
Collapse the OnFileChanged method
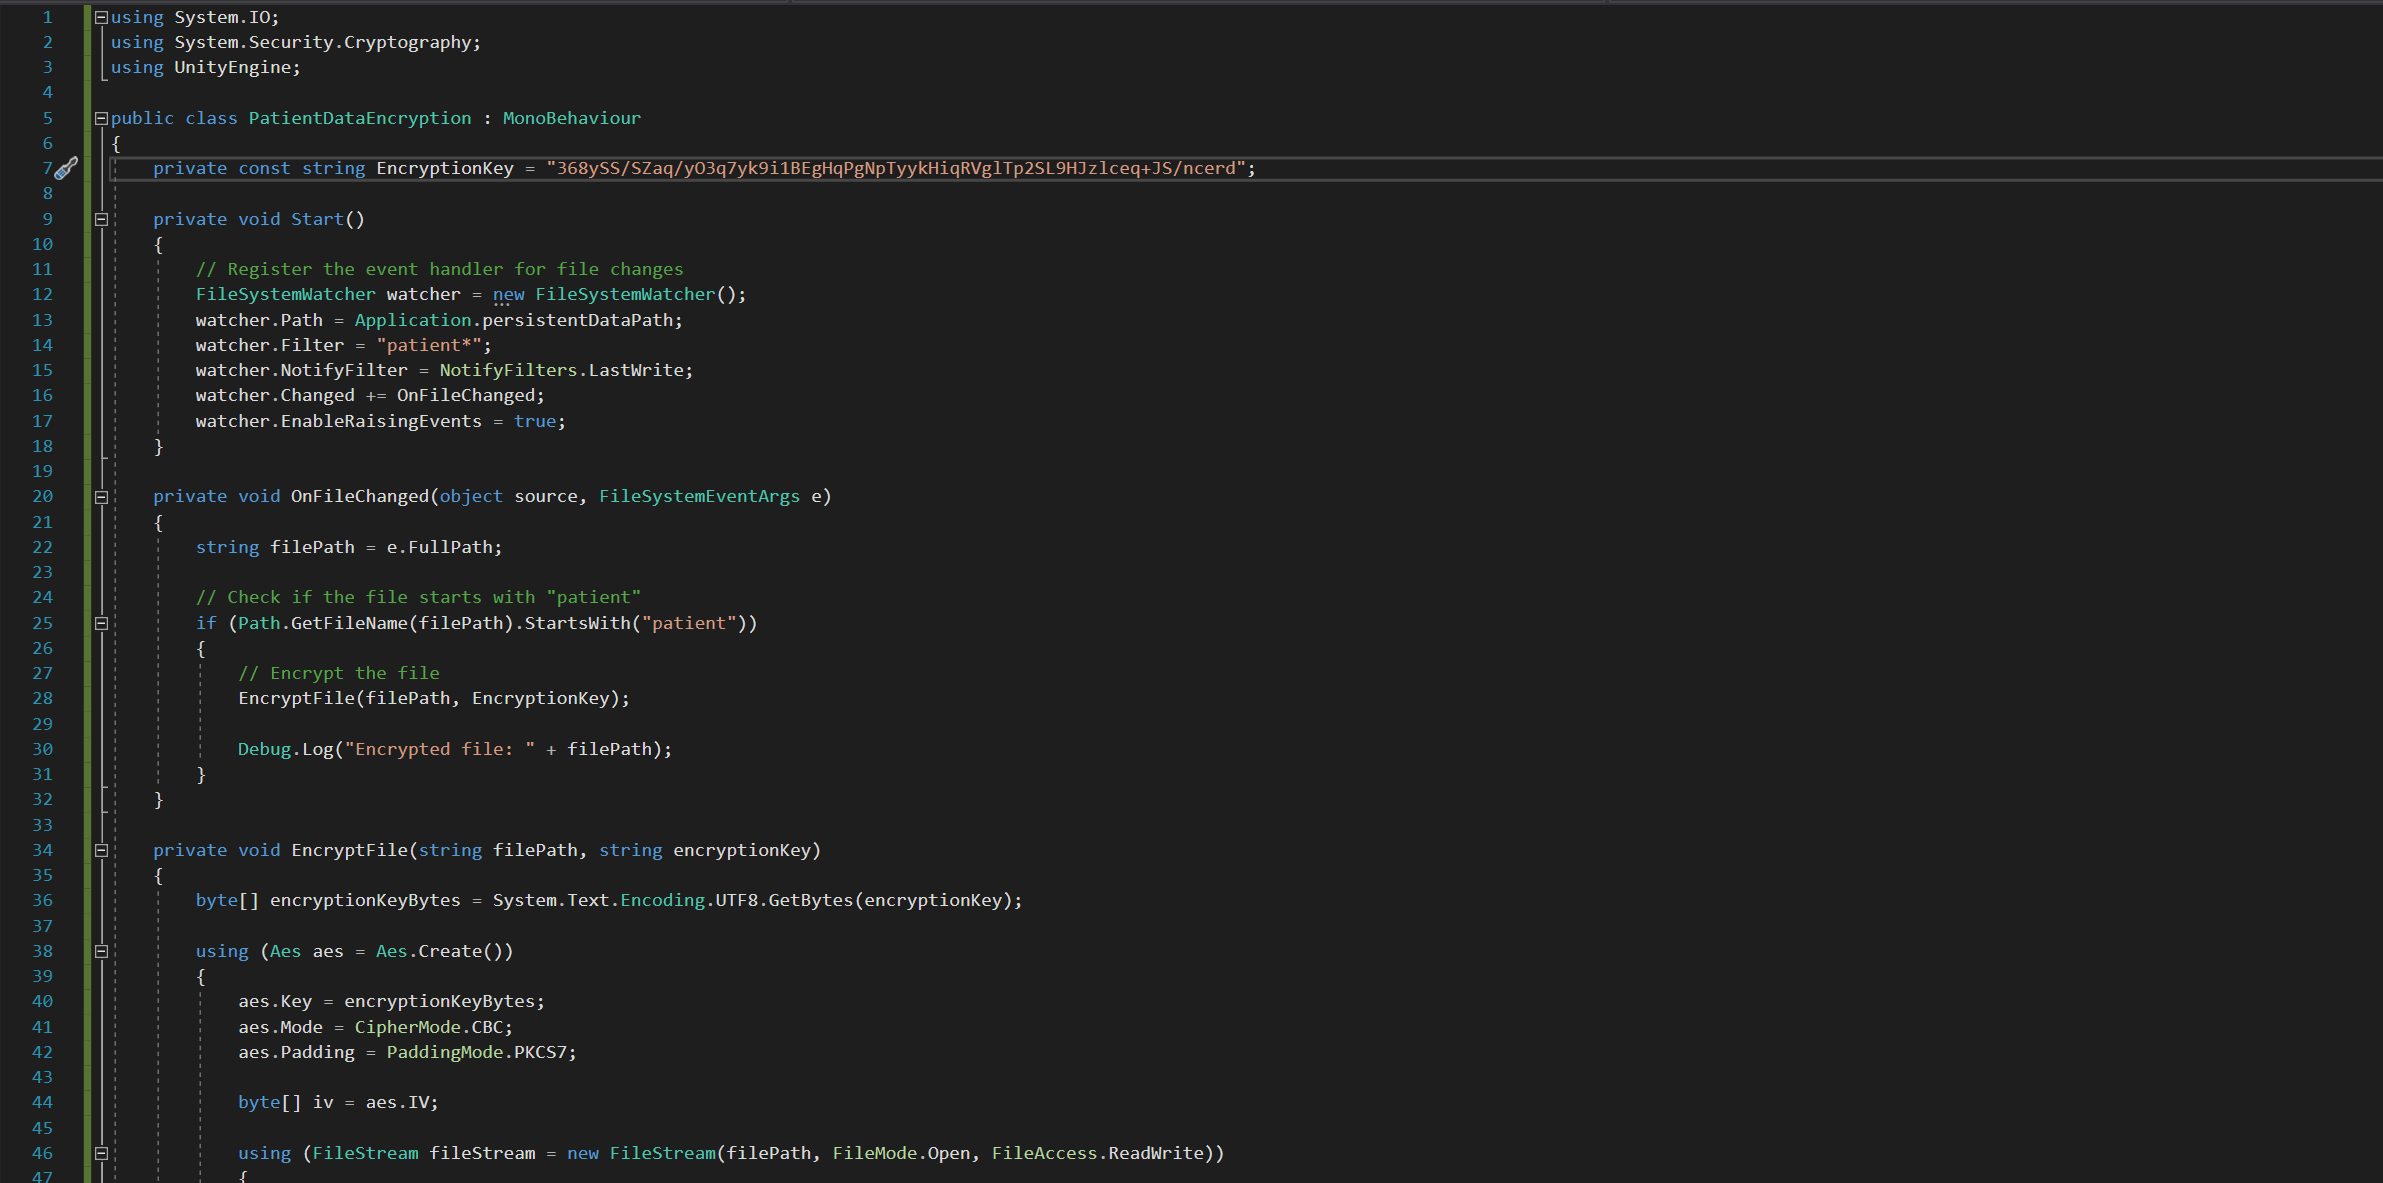(101, 497)
